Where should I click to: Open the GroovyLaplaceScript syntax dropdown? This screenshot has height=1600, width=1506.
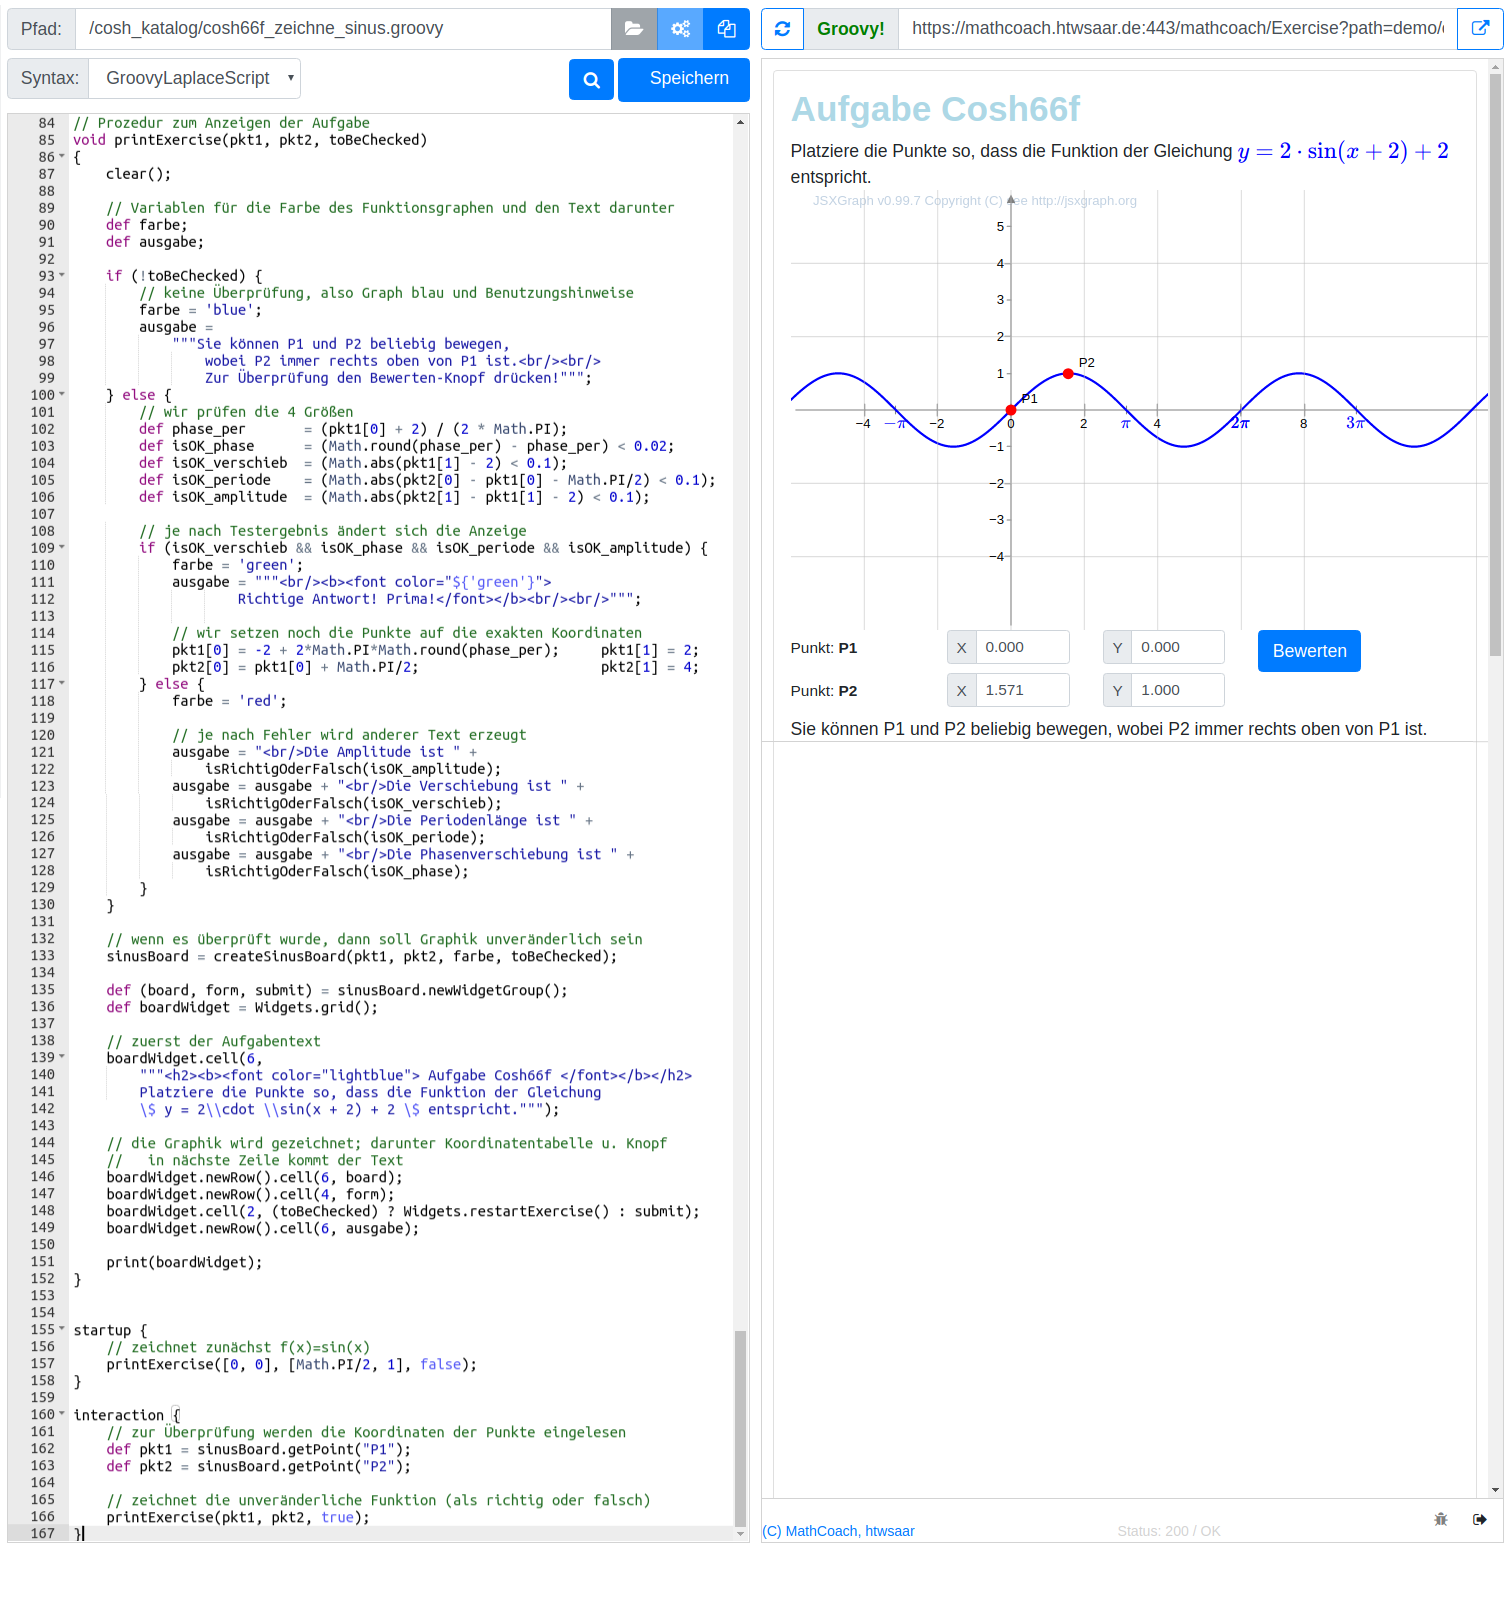(194, 78)
